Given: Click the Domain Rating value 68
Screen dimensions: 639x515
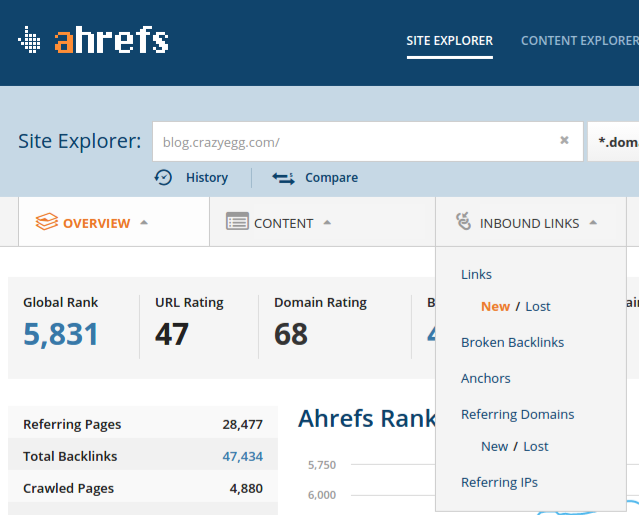Looking at the screenshot, I should click(291, 334).
